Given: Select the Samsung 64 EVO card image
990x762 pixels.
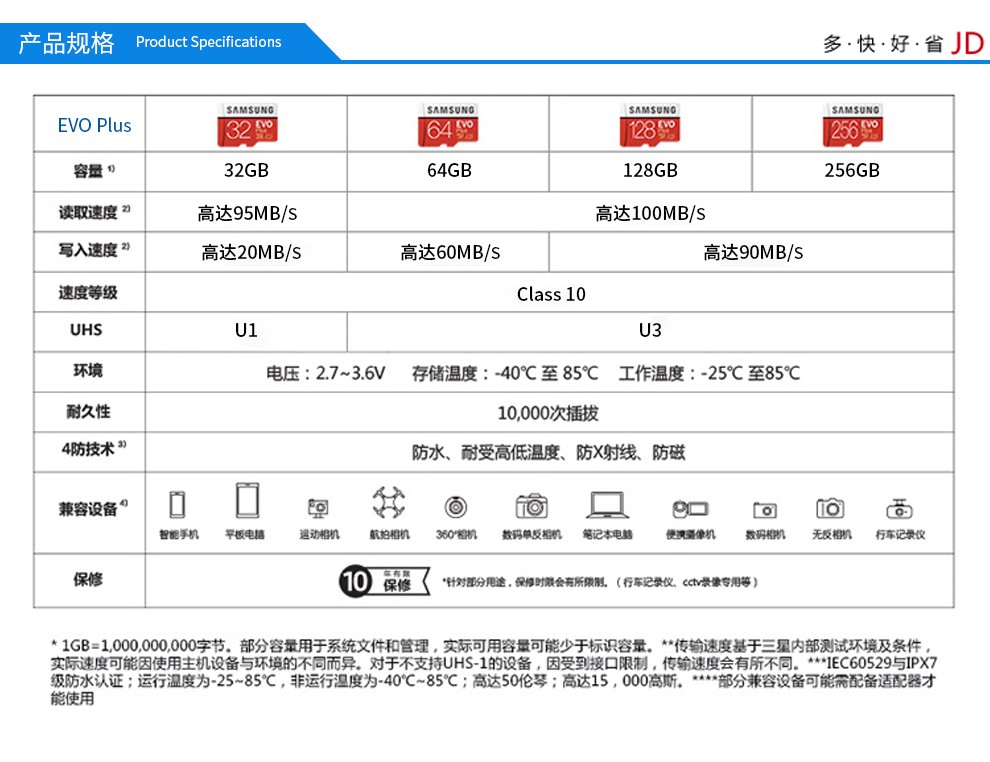Looking at the screenshot, I should 448,124.
